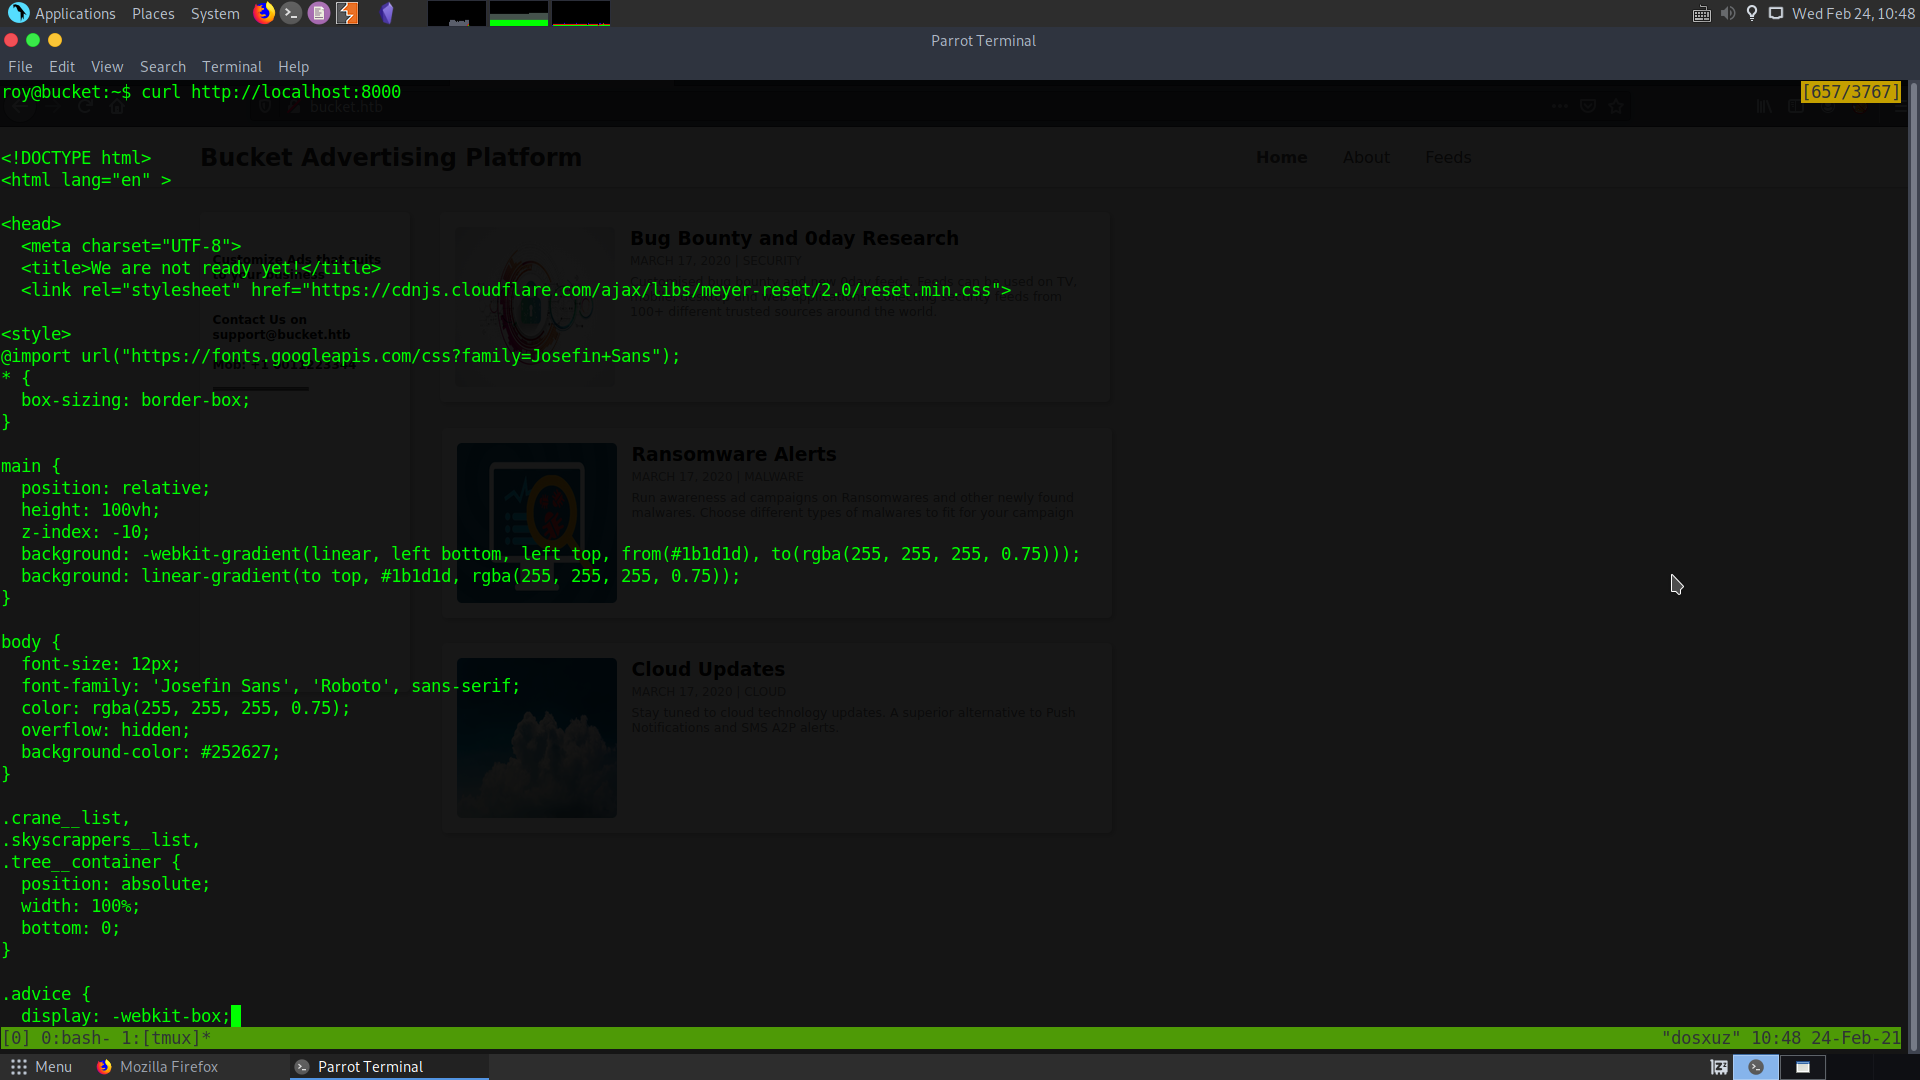This screenshot has width=1920, height=1080.
Task: Switch to the first workspace with terminal
Action: pos(1756,1067)
